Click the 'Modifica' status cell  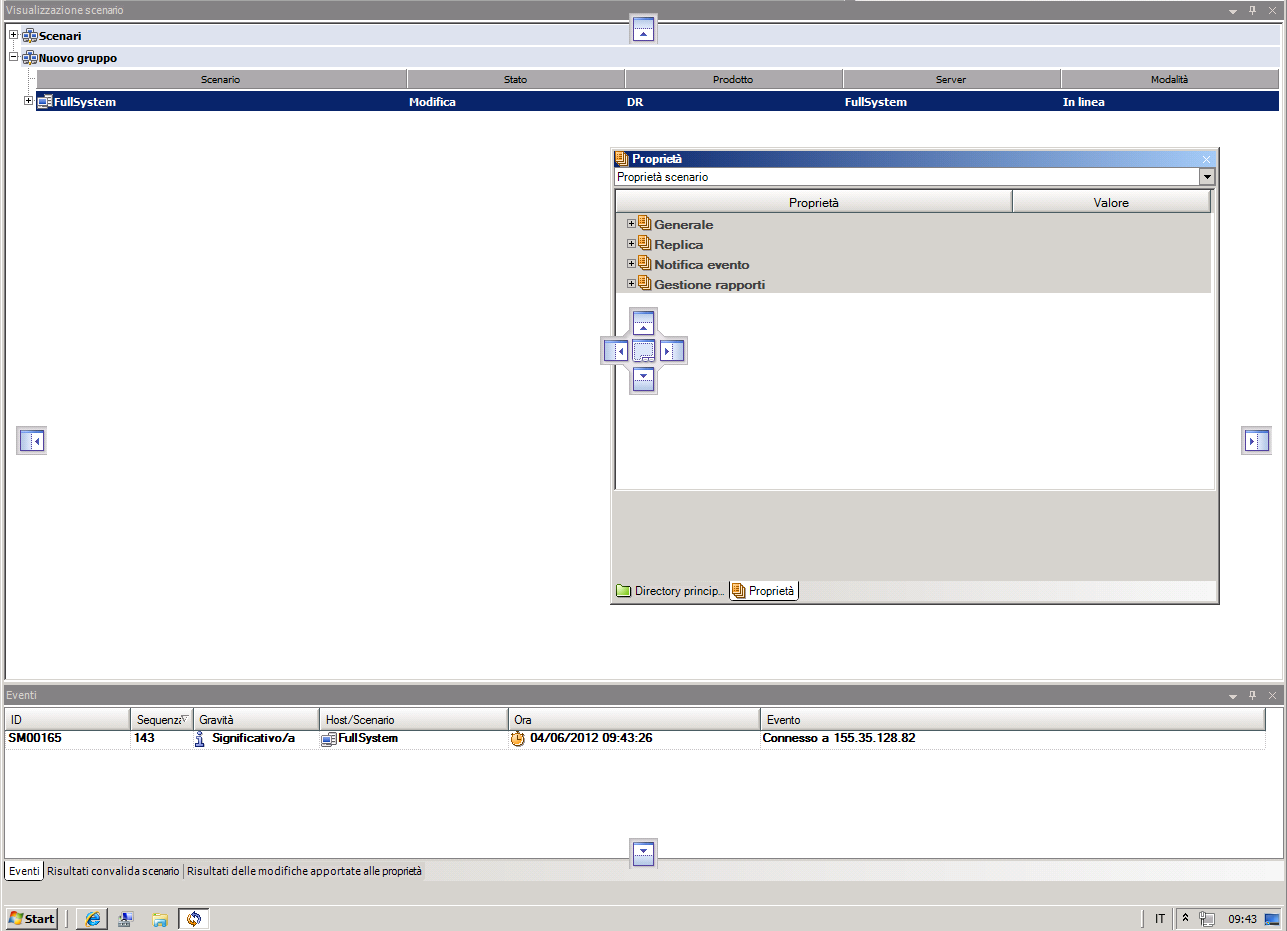pyautogui.click(x=433, y=102)
